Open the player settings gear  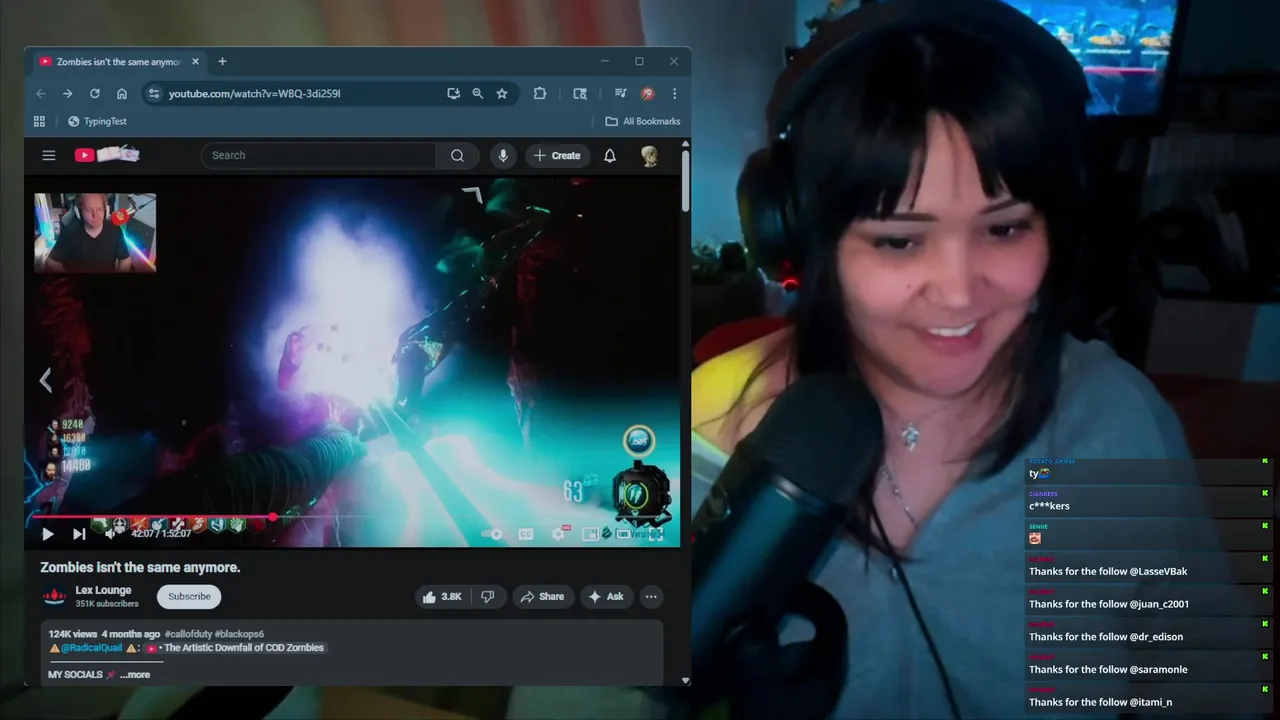pyautogui.click(x=559, y=534)
